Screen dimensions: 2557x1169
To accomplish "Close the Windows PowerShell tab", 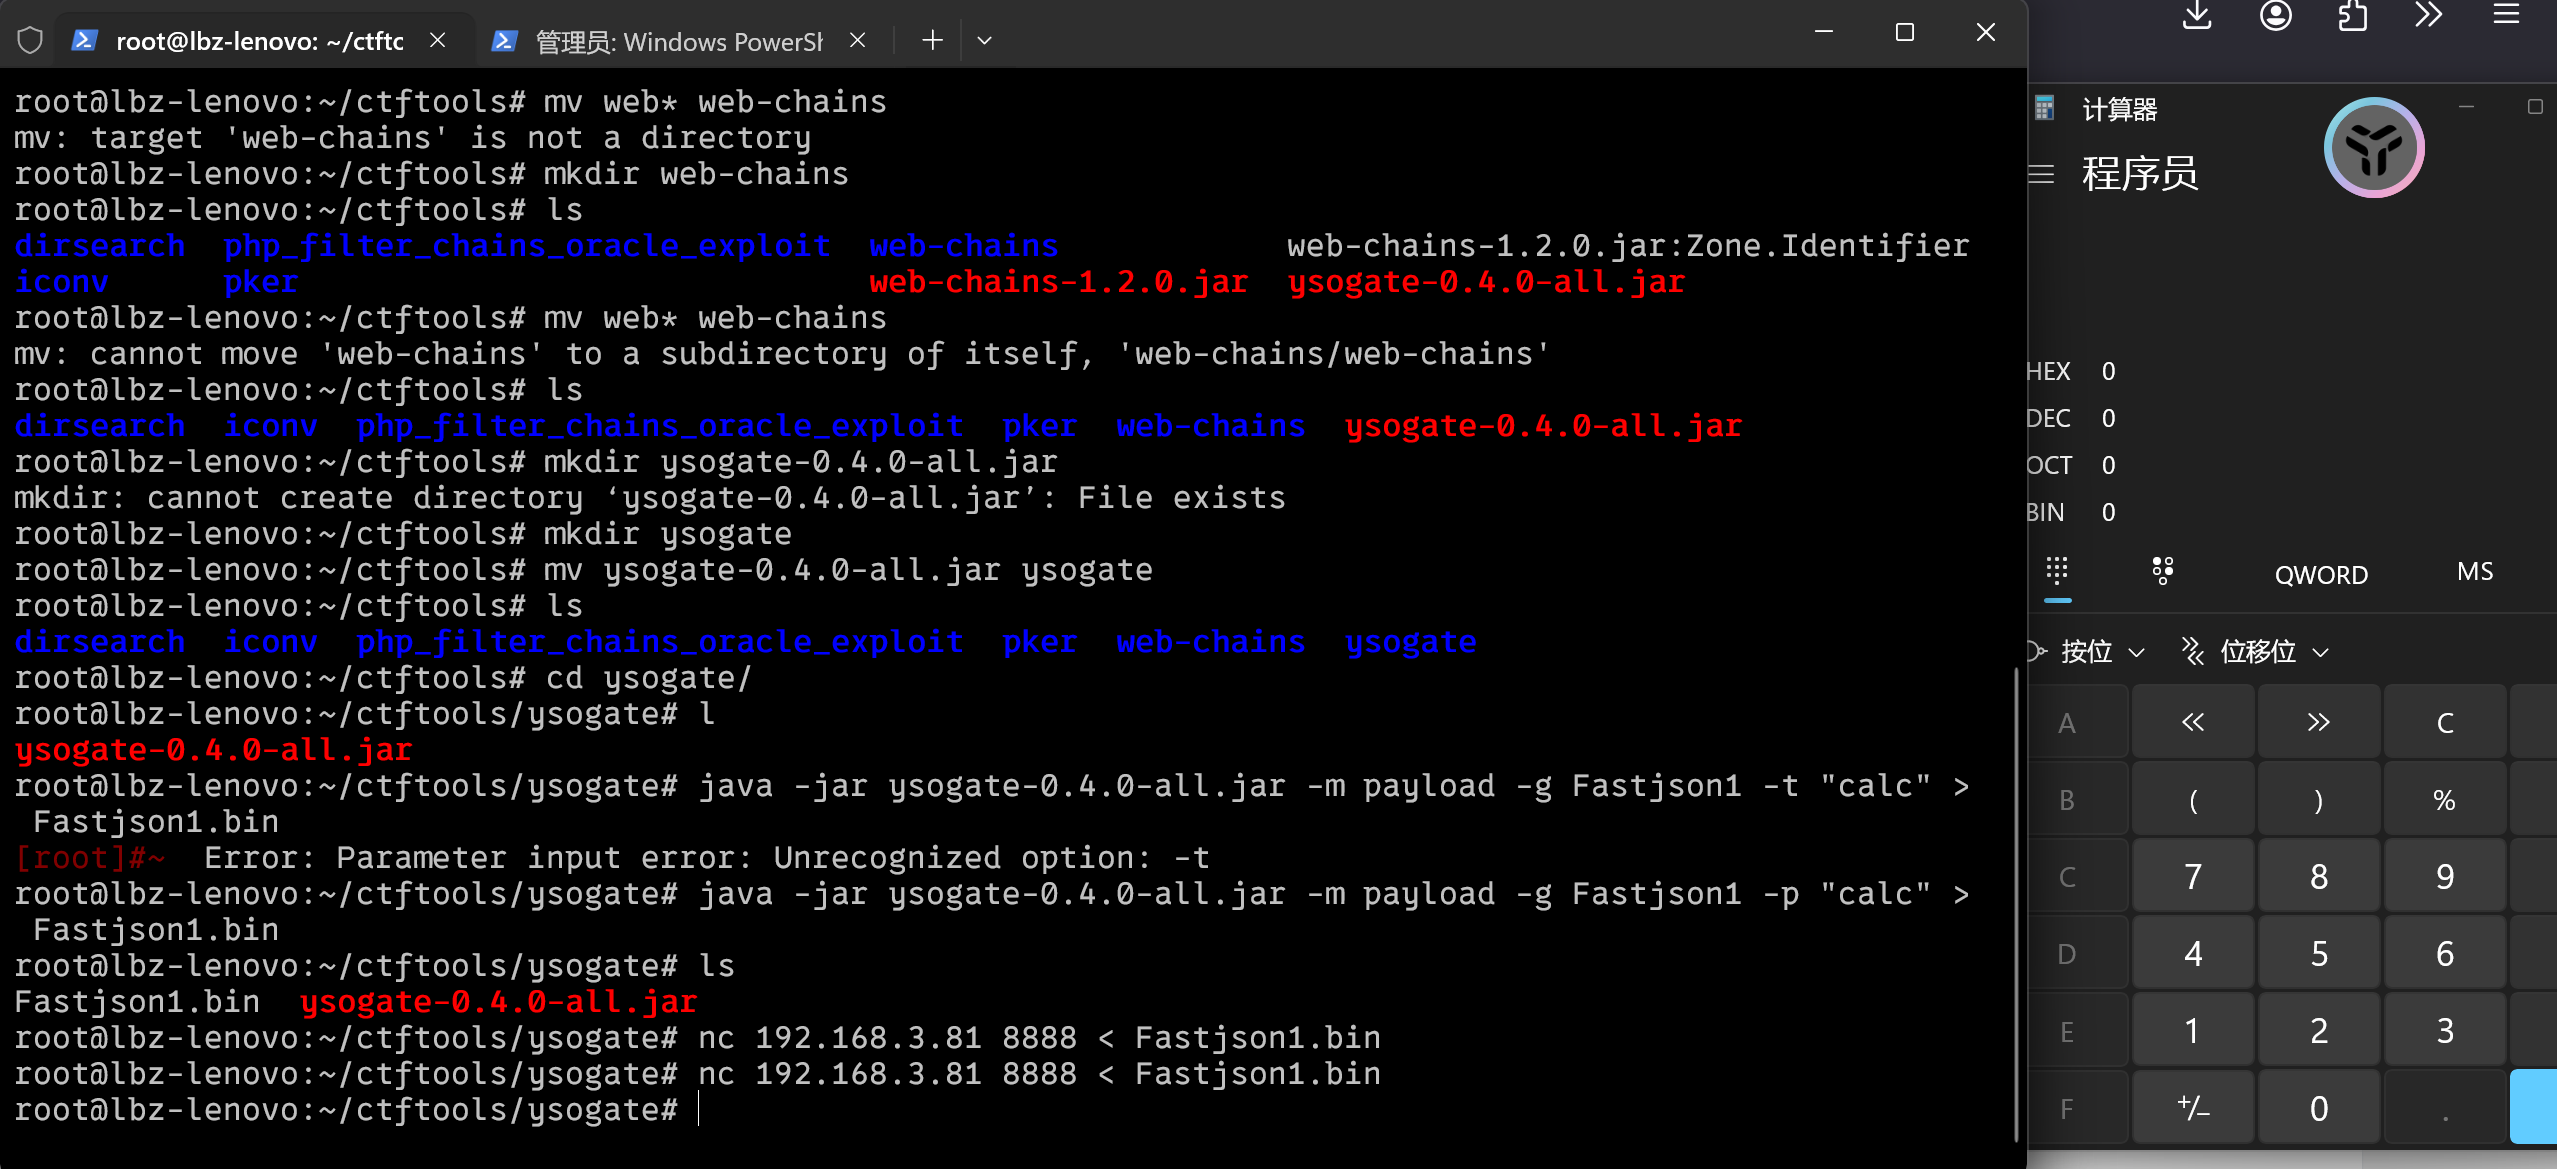I will point(857,40).
